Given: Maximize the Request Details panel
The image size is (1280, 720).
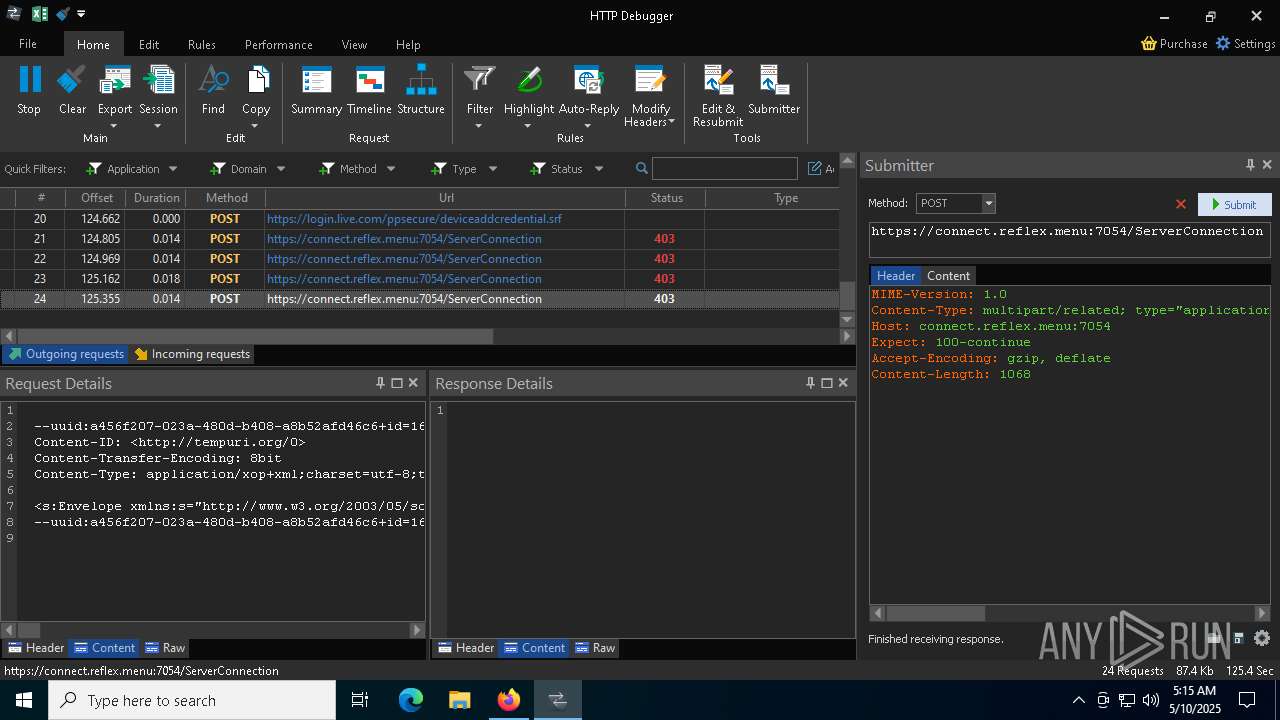Looking at the screenshot, I should pyautogui.click(x=397, y=383).
